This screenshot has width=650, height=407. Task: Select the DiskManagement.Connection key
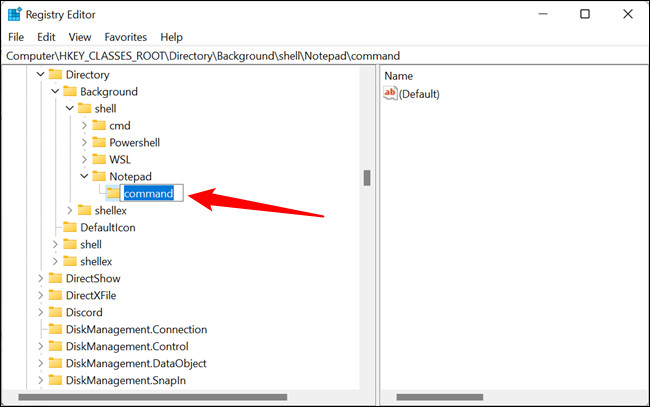136,329
